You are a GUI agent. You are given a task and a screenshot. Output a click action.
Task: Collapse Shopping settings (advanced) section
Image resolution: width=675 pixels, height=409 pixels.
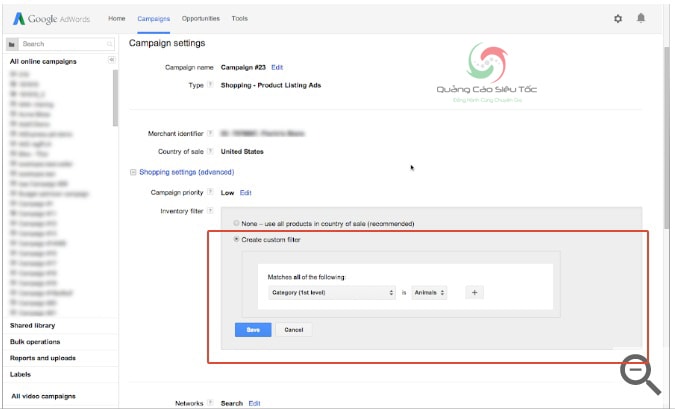133,172
